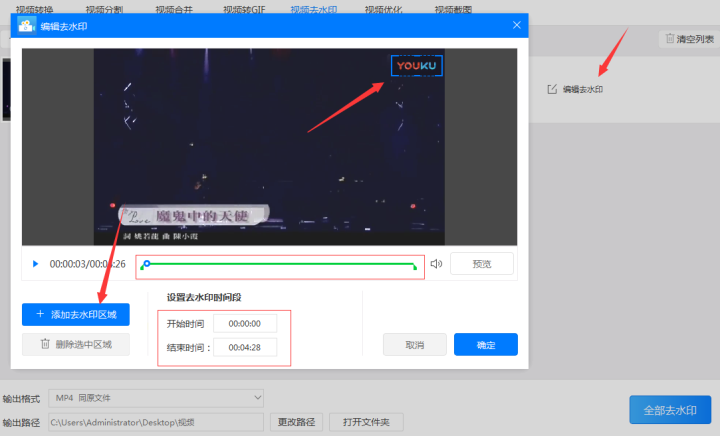
Task: Click inside the 结束时间 end time field
Action: (x=245, y=347)
